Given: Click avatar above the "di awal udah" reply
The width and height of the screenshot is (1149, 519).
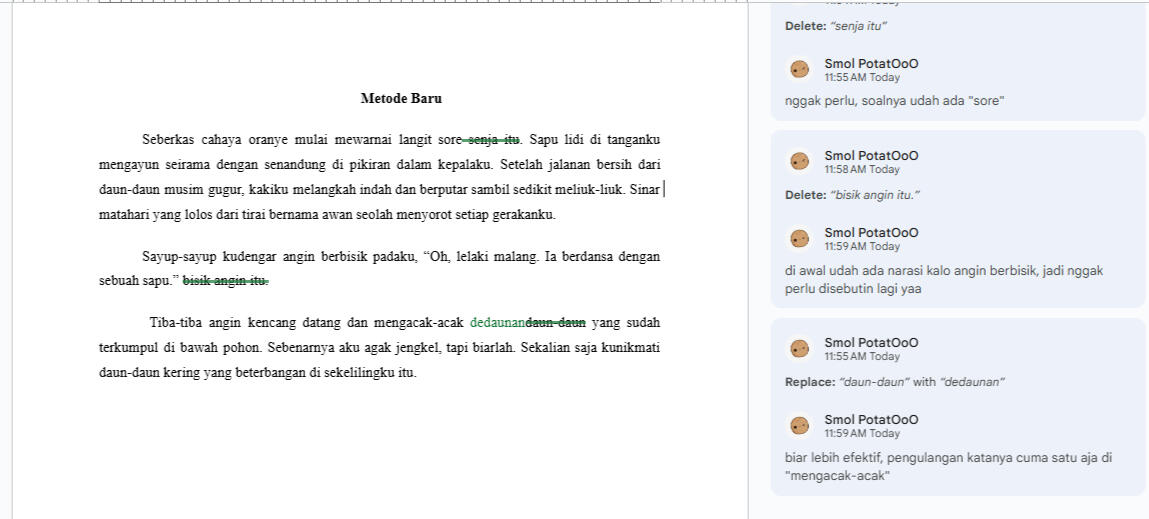Looking at the screenshot, I should [x=799, y=238].
